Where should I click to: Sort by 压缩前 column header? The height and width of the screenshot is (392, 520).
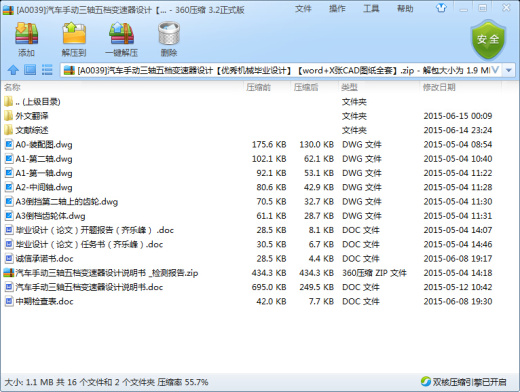click(x=258, y=87)
